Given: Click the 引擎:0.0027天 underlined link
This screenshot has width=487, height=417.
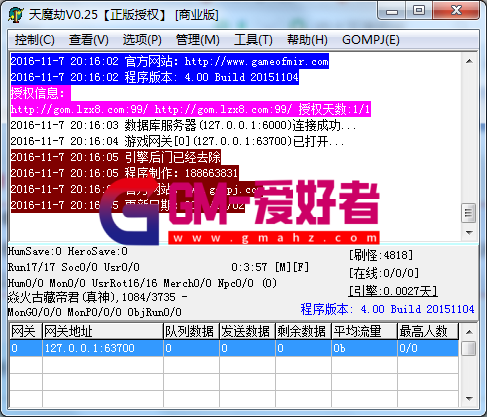Looking at the screenshot, I should point(393,291).
